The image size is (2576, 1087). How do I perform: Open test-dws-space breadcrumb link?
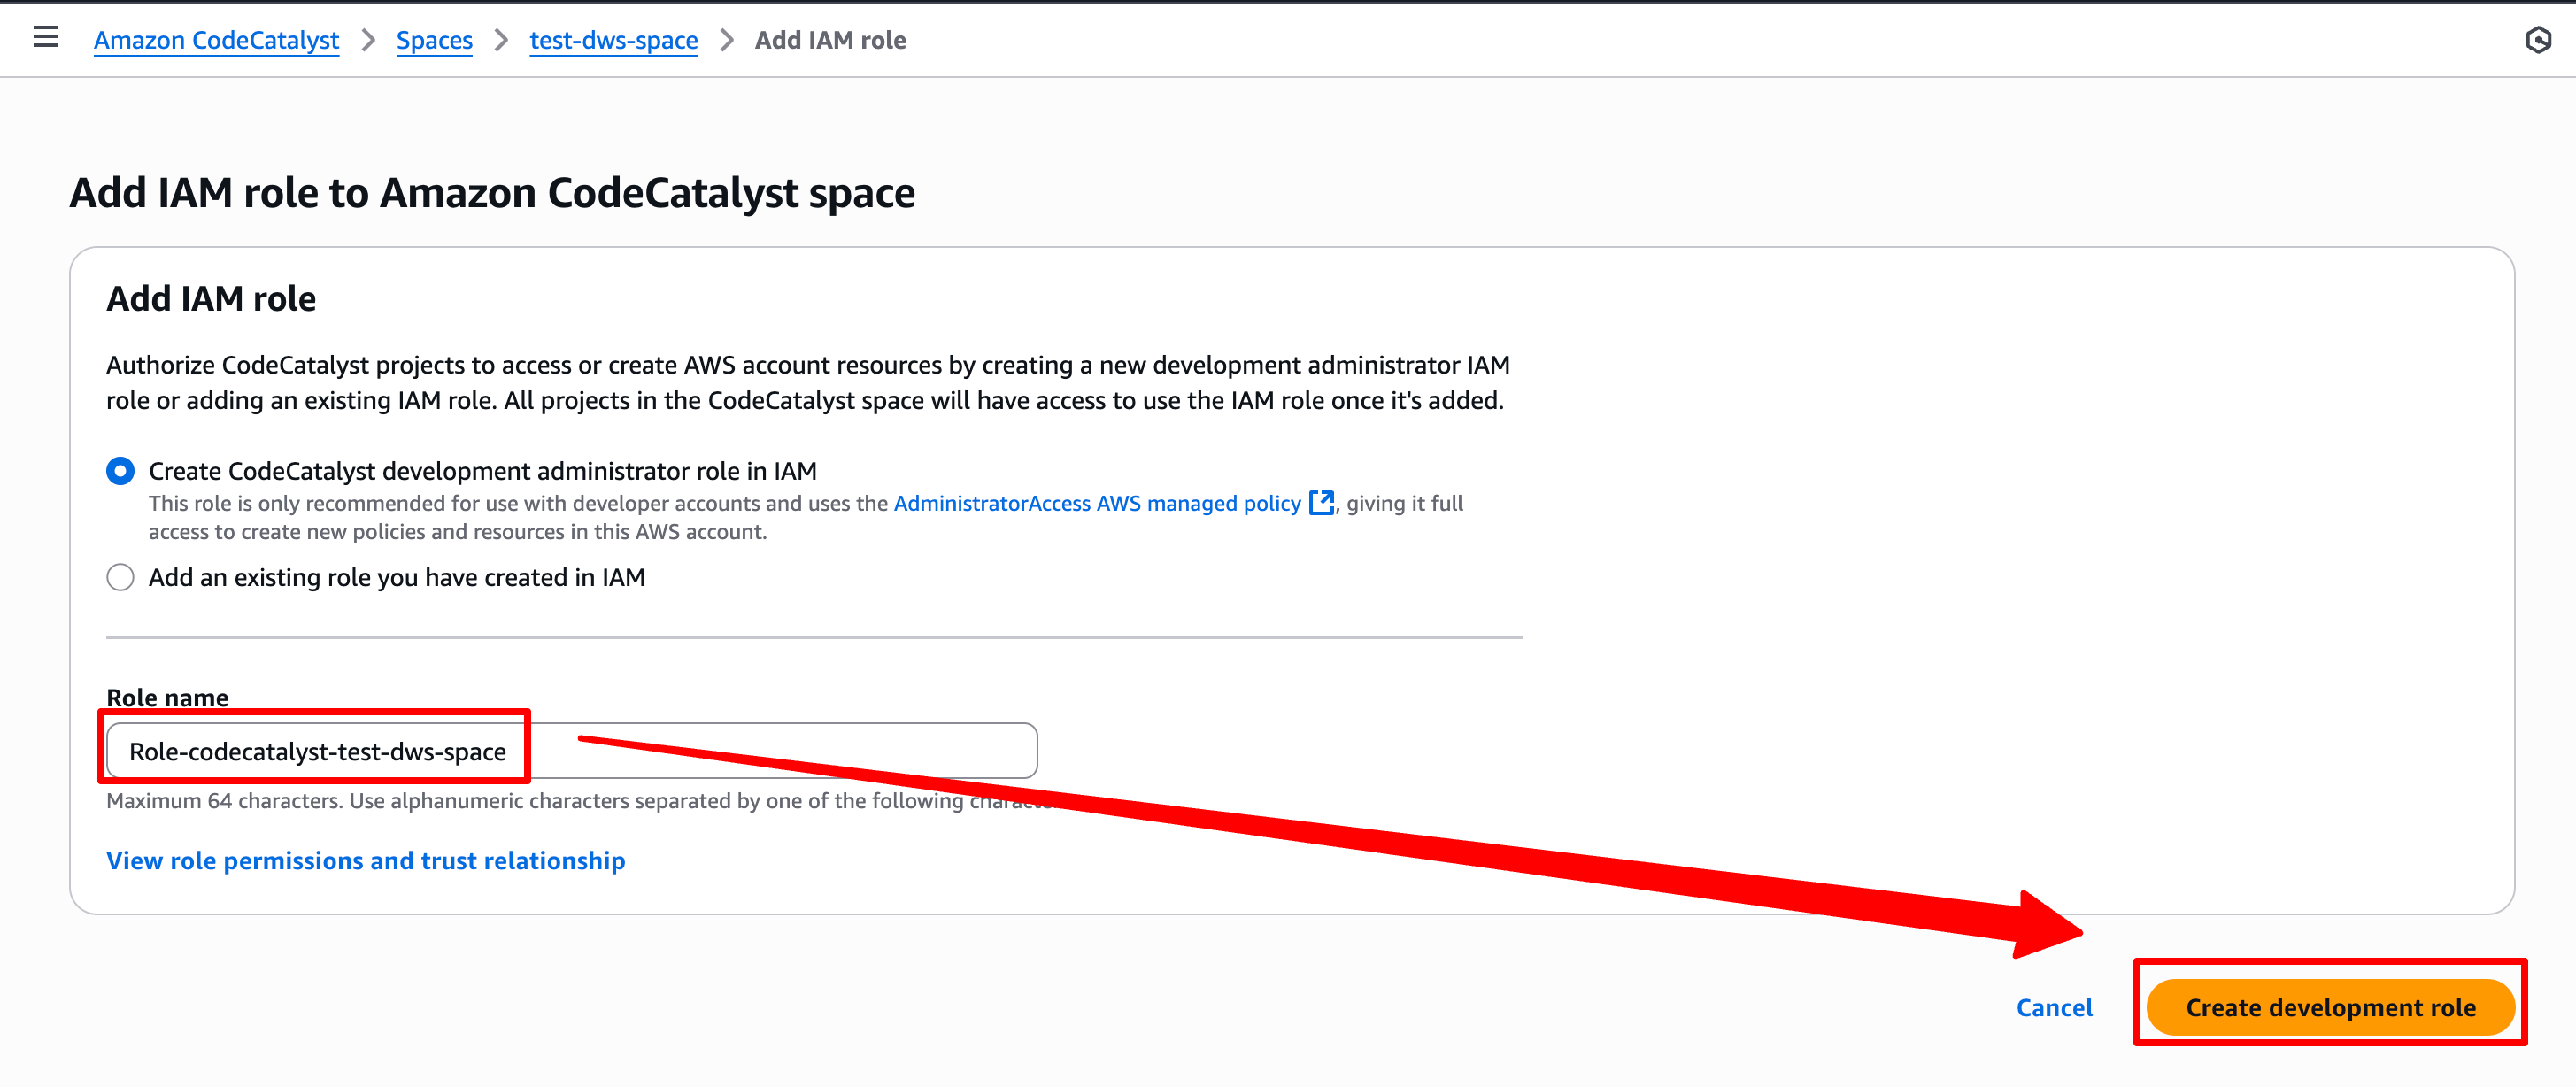[x=614, y=40]
